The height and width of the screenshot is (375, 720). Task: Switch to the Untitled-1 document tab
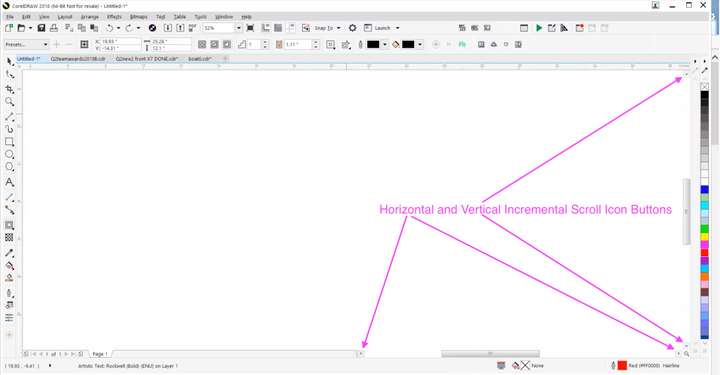tap(29, 59)
